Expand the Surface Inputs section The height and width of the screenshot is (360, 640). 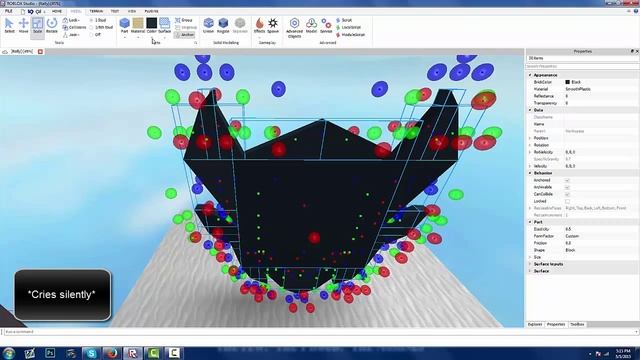[x=530, y=264]
